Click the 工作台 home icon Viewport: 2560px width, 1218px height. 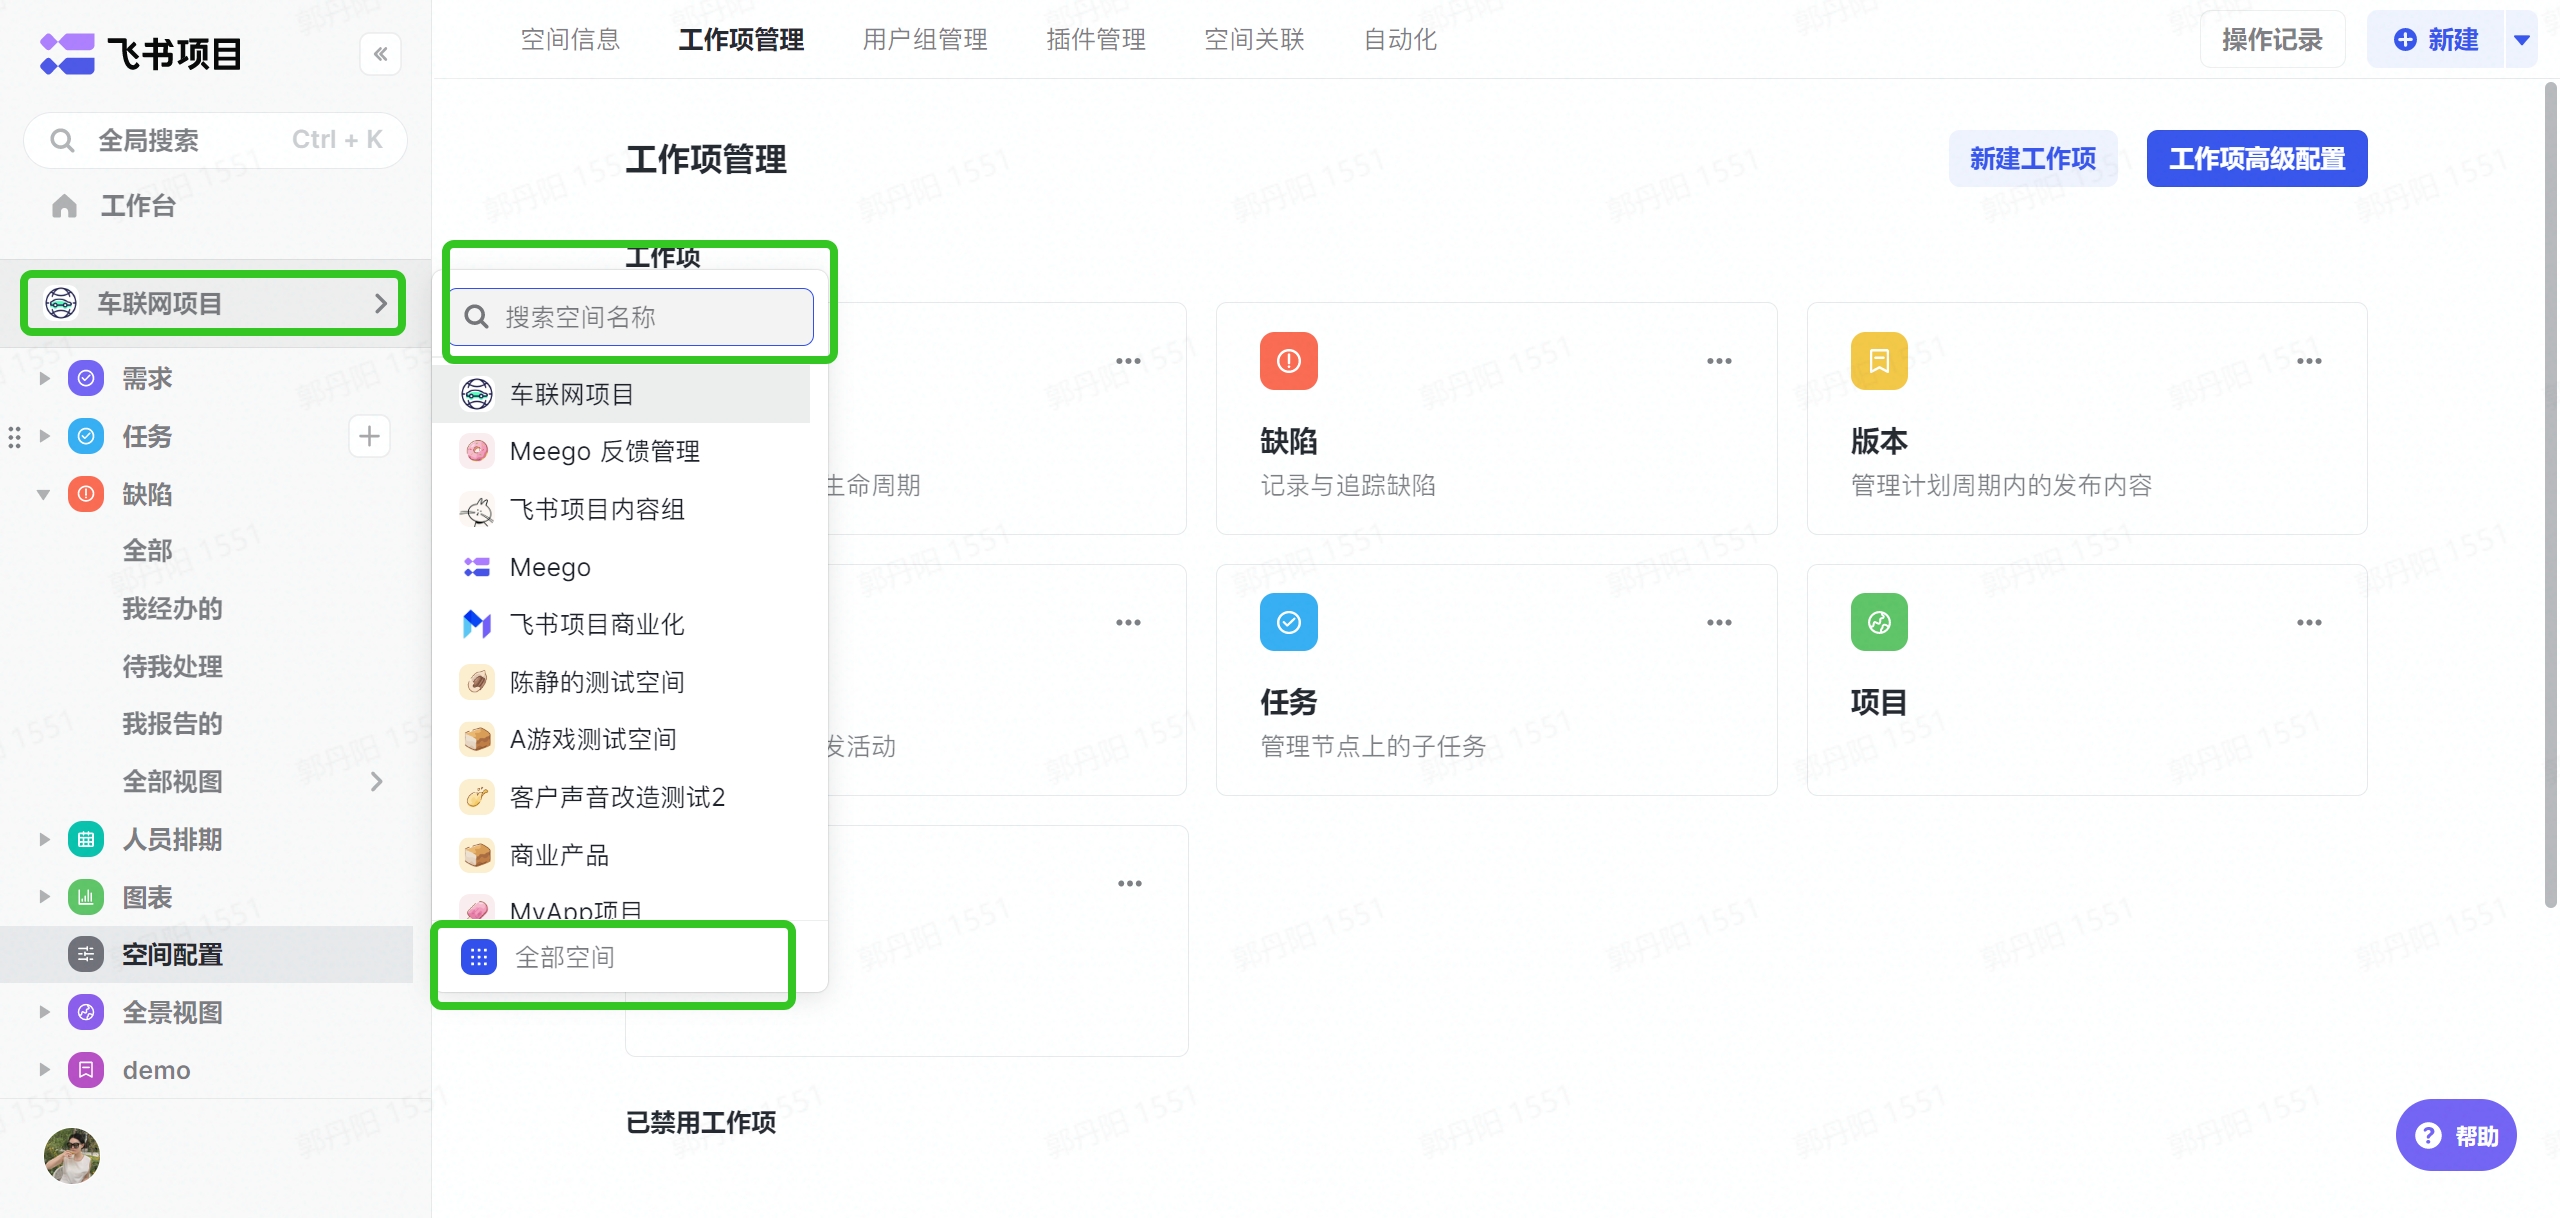coord(65,206)
